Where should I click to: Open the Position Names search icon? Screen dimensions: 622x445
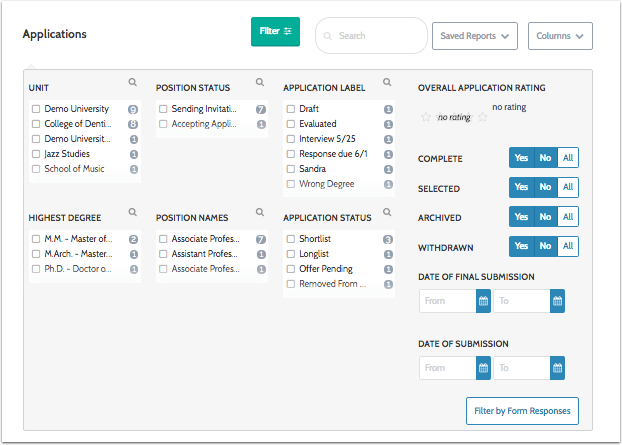tap(260, 212)
